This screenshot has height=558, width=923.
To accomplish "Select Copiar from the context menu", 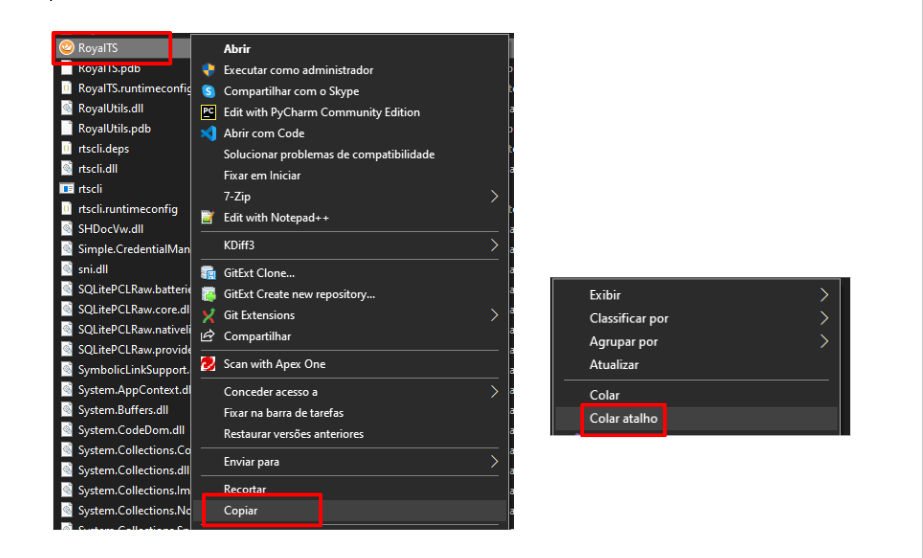I will (241, 510).
